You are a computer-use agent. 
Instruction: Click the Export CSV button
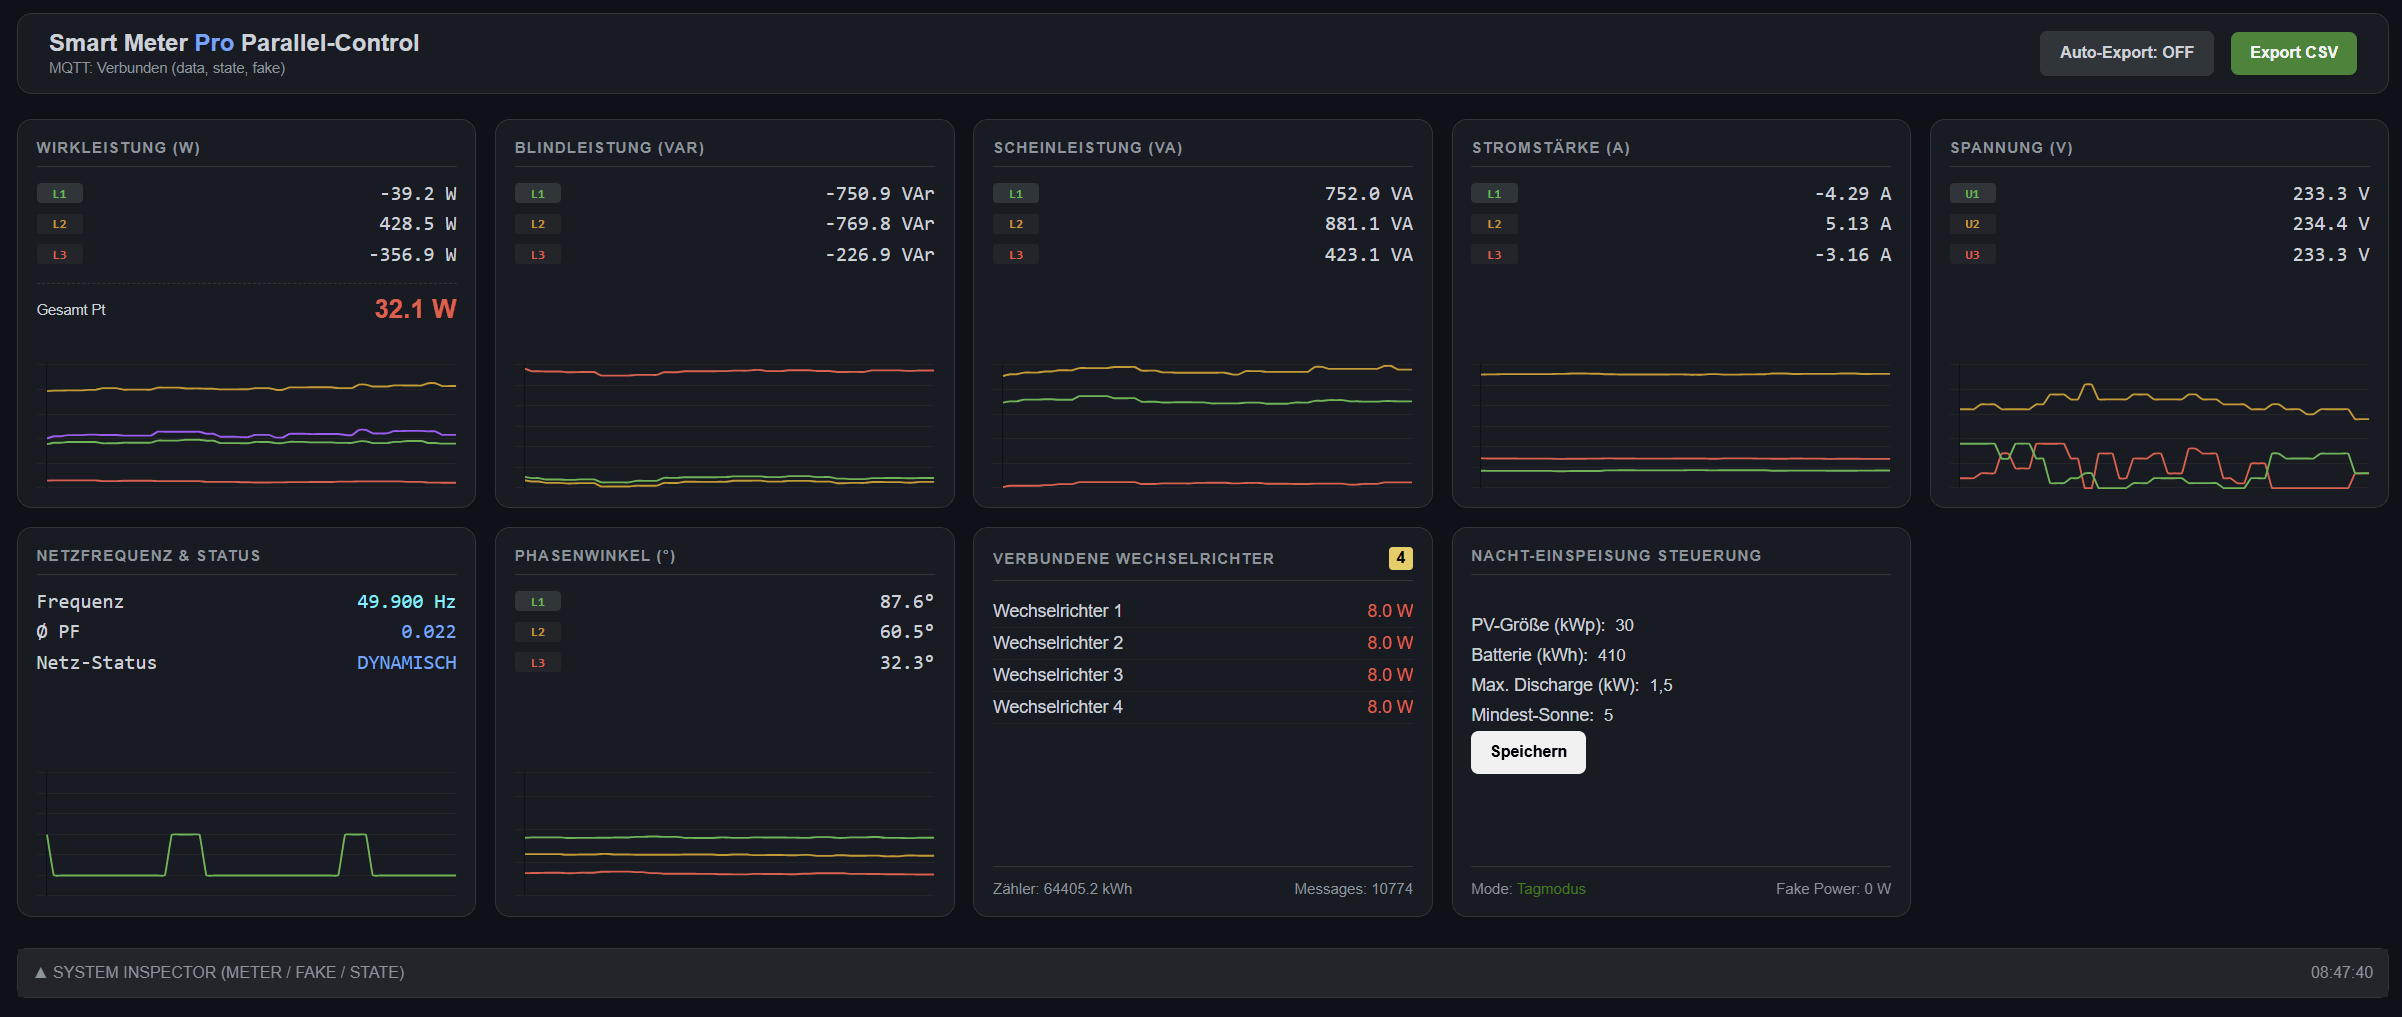click(2293, 53)
